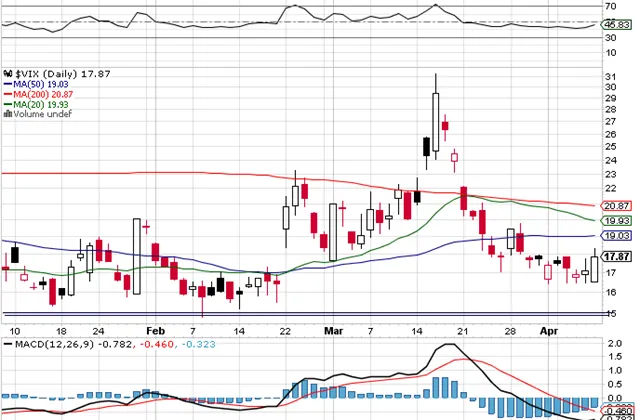This screenshot has height=420, width=640.
Task: Click the blue MACD histogram value -0.323
Action: point(197,344)
